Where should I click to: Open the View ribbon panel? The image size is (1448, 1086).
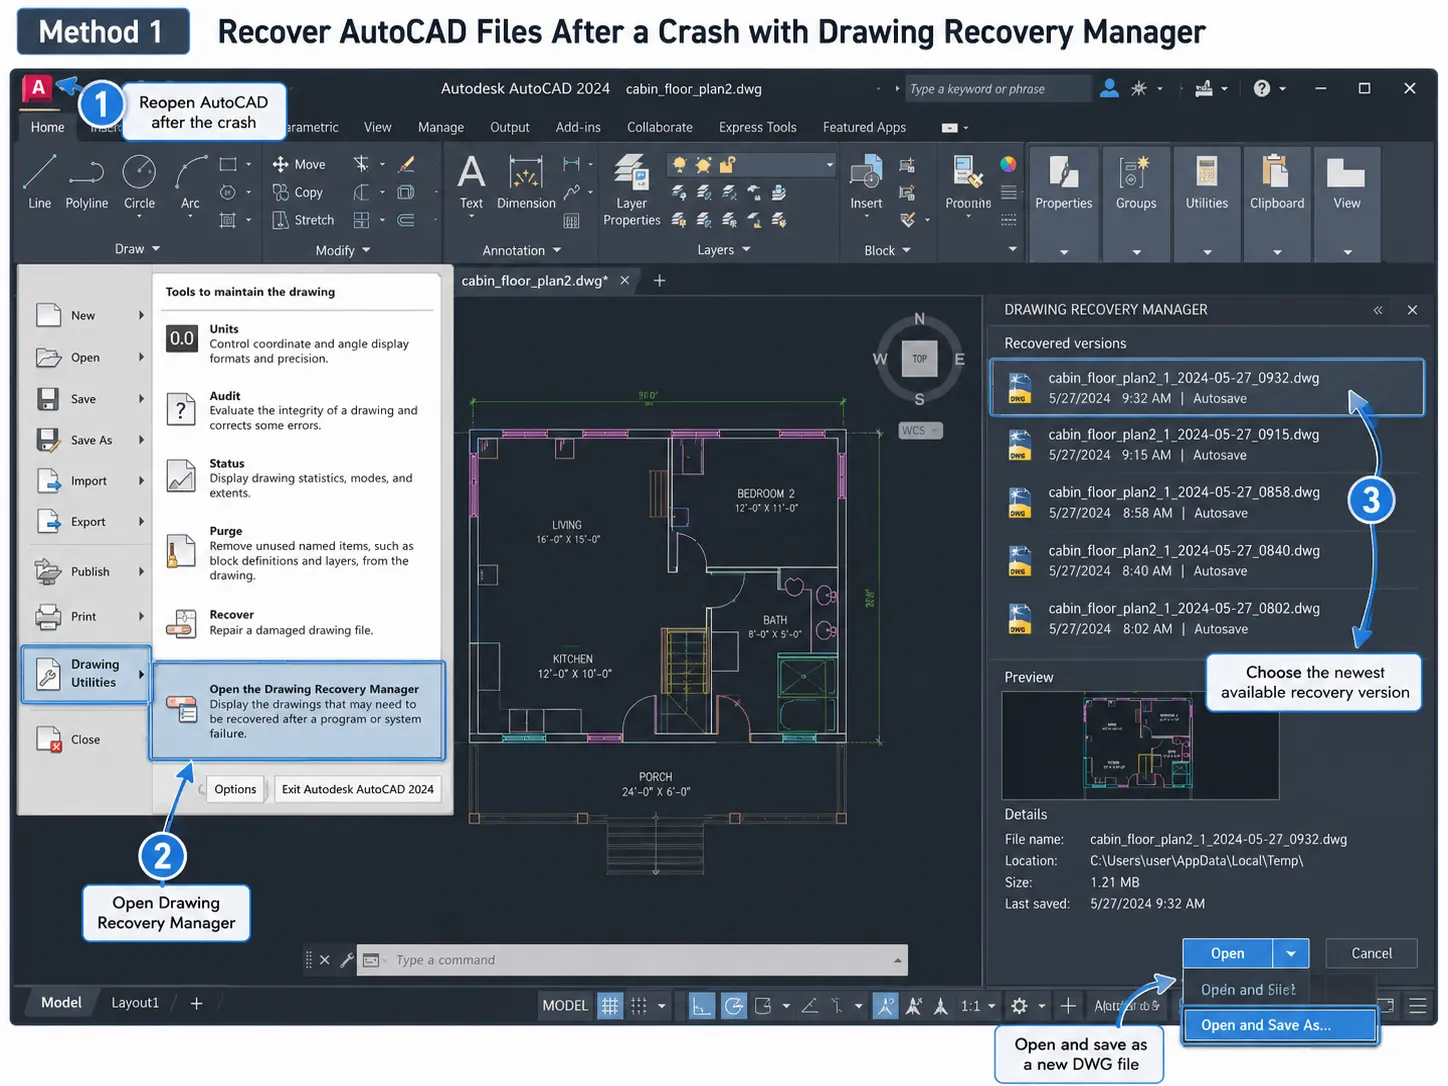(x=1347, y=203)
